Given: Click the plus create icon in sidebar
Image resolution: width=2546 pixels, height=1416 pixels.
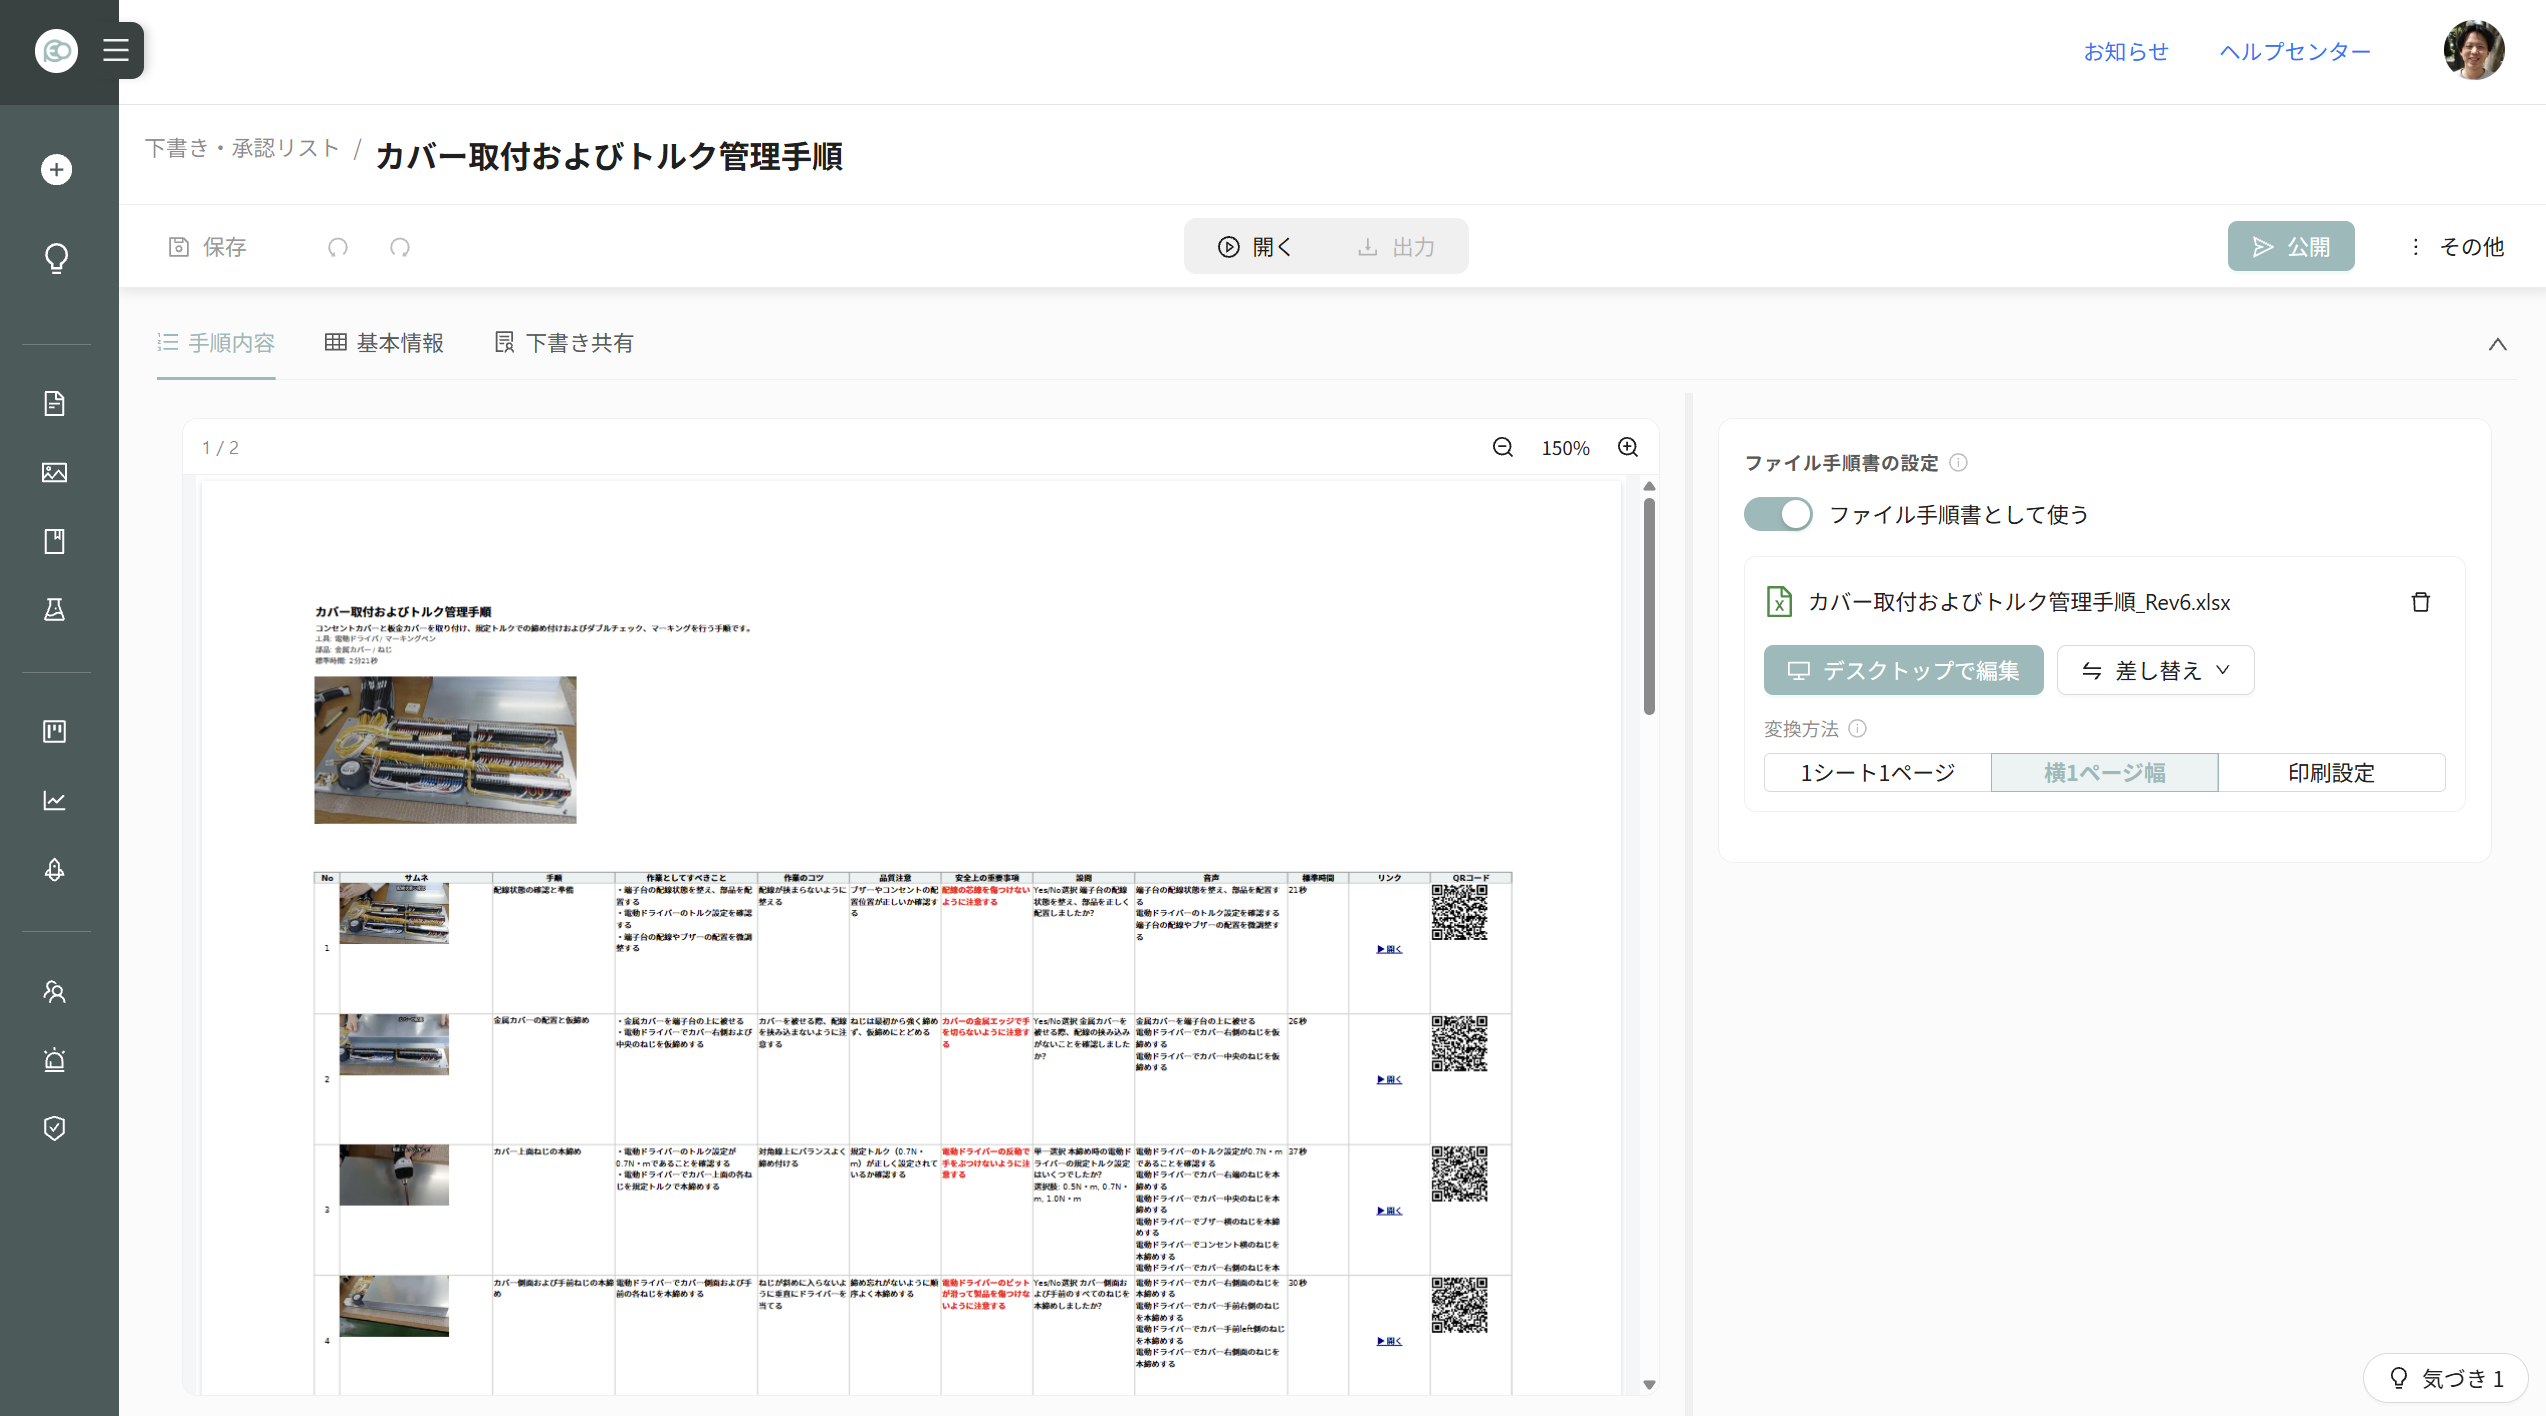Looking at the screenshot, I should tap(56, 170).
